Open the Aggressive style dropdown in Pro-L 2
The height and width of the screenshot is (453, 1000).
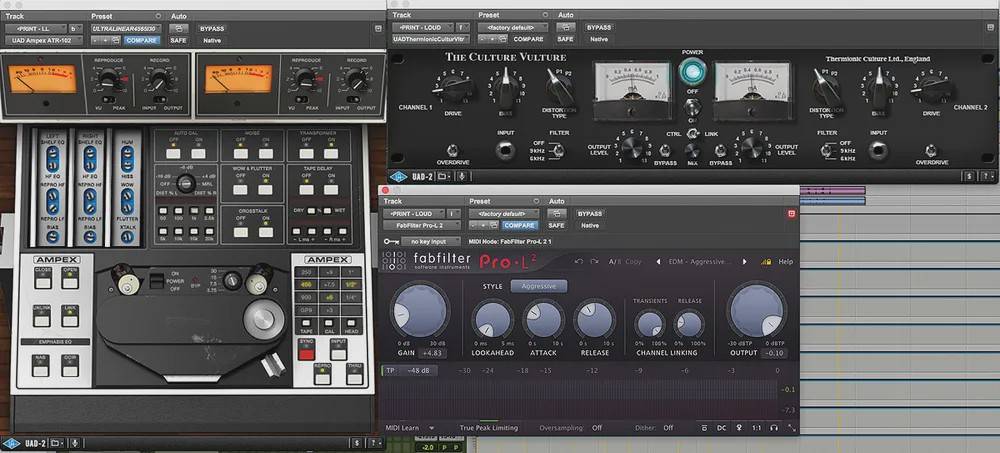tap(539, 286)
